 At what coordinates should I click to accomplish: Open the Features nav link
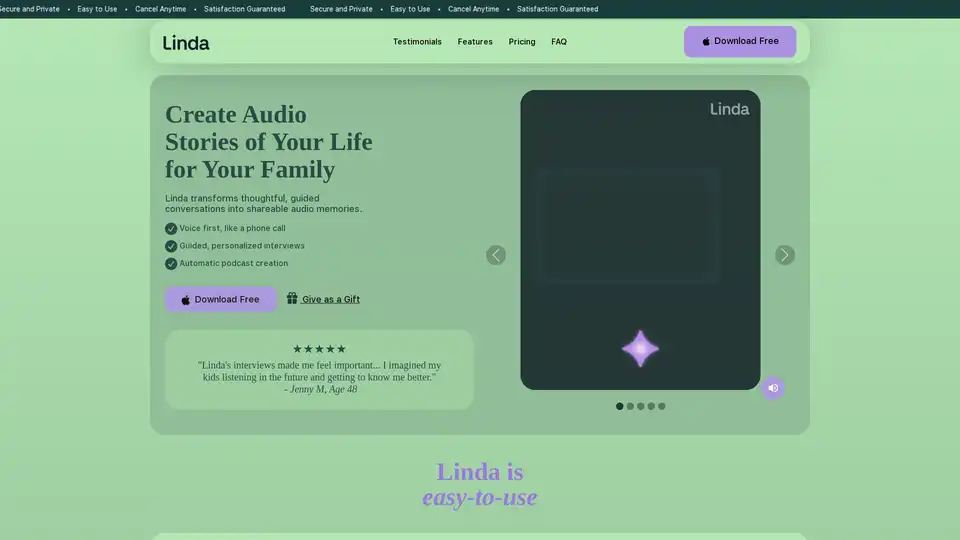(475, 42)
